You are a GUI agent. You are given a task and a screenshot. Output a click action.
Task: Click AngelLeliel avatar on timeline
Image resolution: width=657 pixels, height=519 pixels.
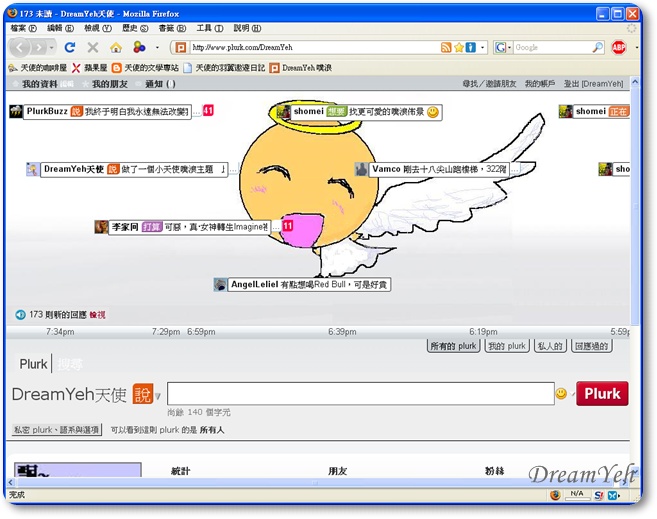(x=220, y=285)
